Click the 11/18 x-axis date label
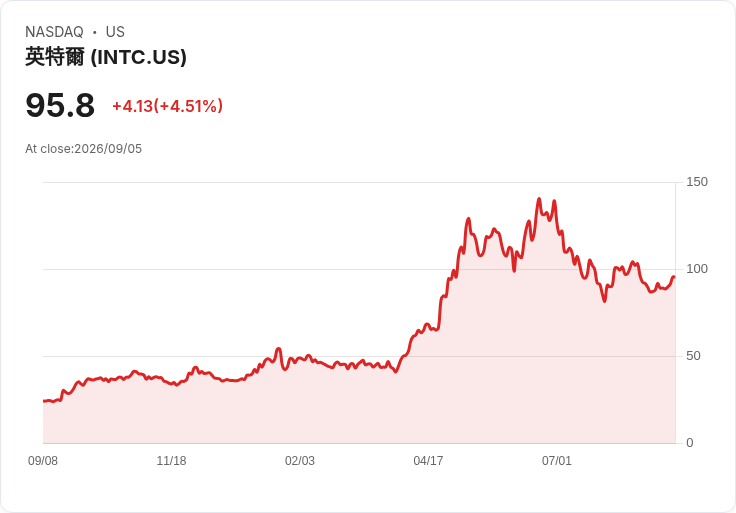This screenshot has width=736, height=513. coord(171,461)
